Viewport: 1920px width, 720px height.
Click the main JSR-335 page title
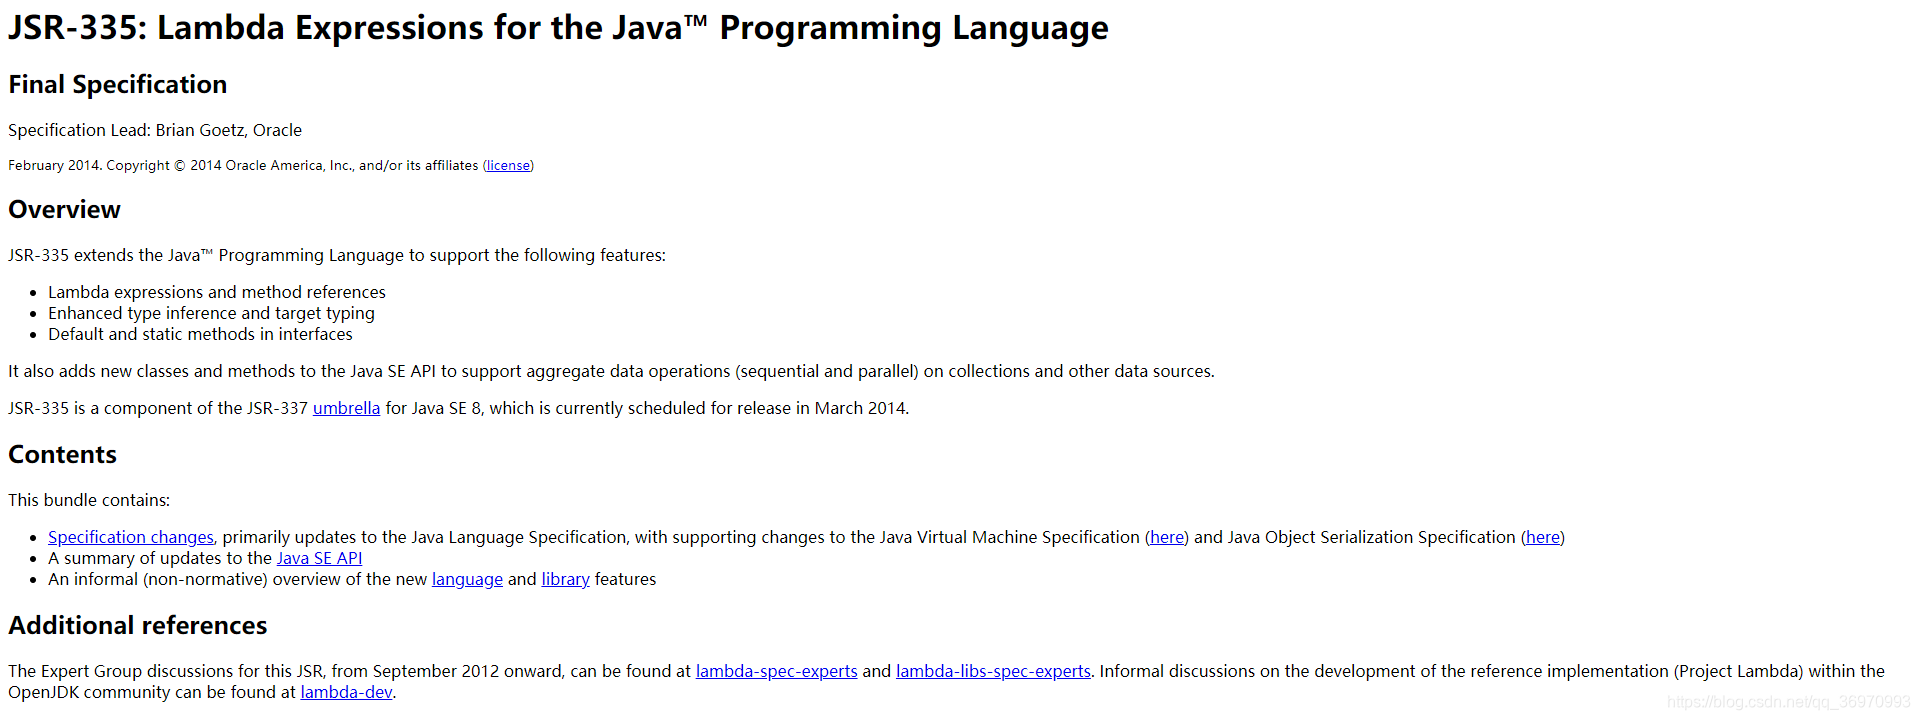pyautogui.click(x=558, y=28)
